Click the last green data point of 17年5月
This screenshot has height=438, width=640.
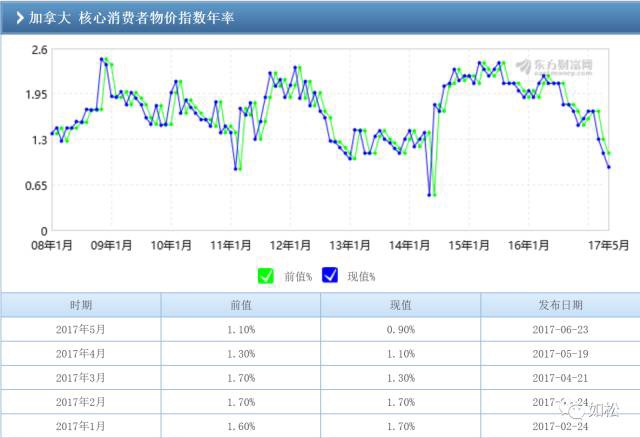pyautogui.click(x=609, y=153)
